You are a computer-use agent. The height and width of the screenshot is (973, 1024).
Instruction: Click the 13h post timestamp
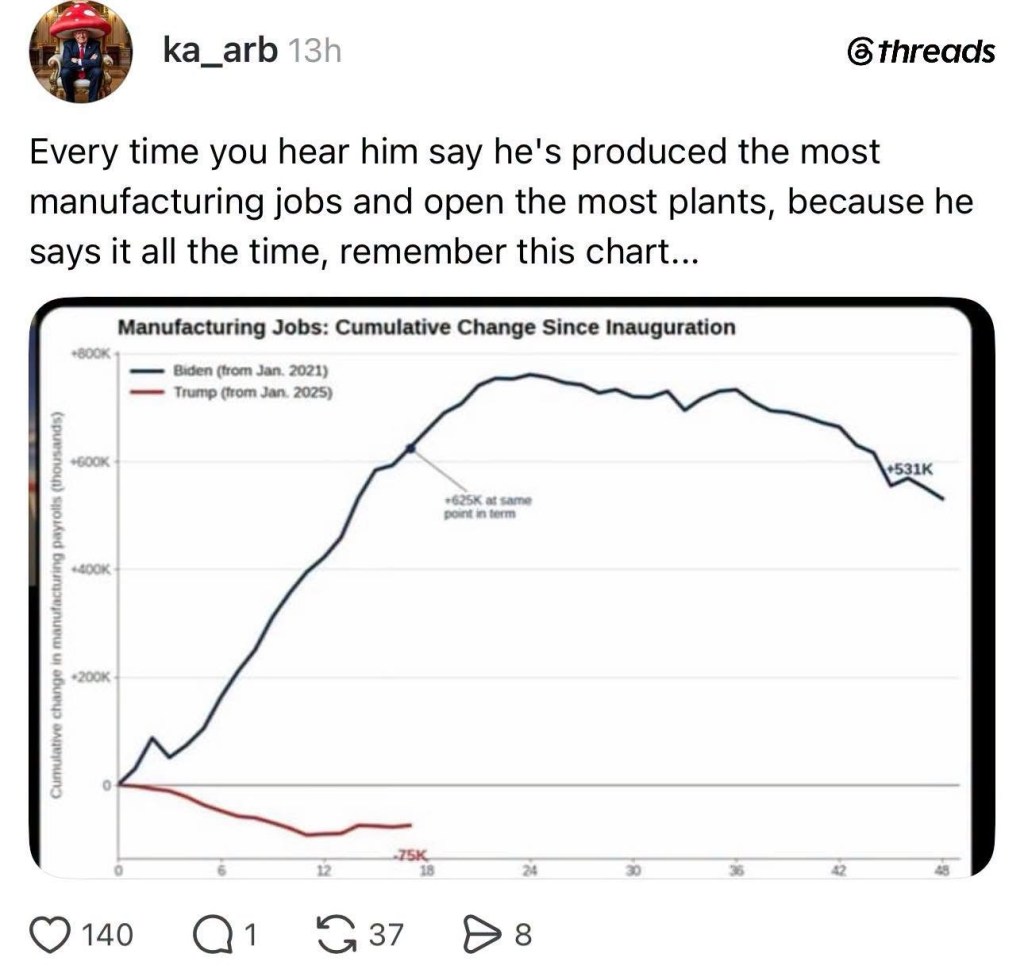click(x=314, y=50)
